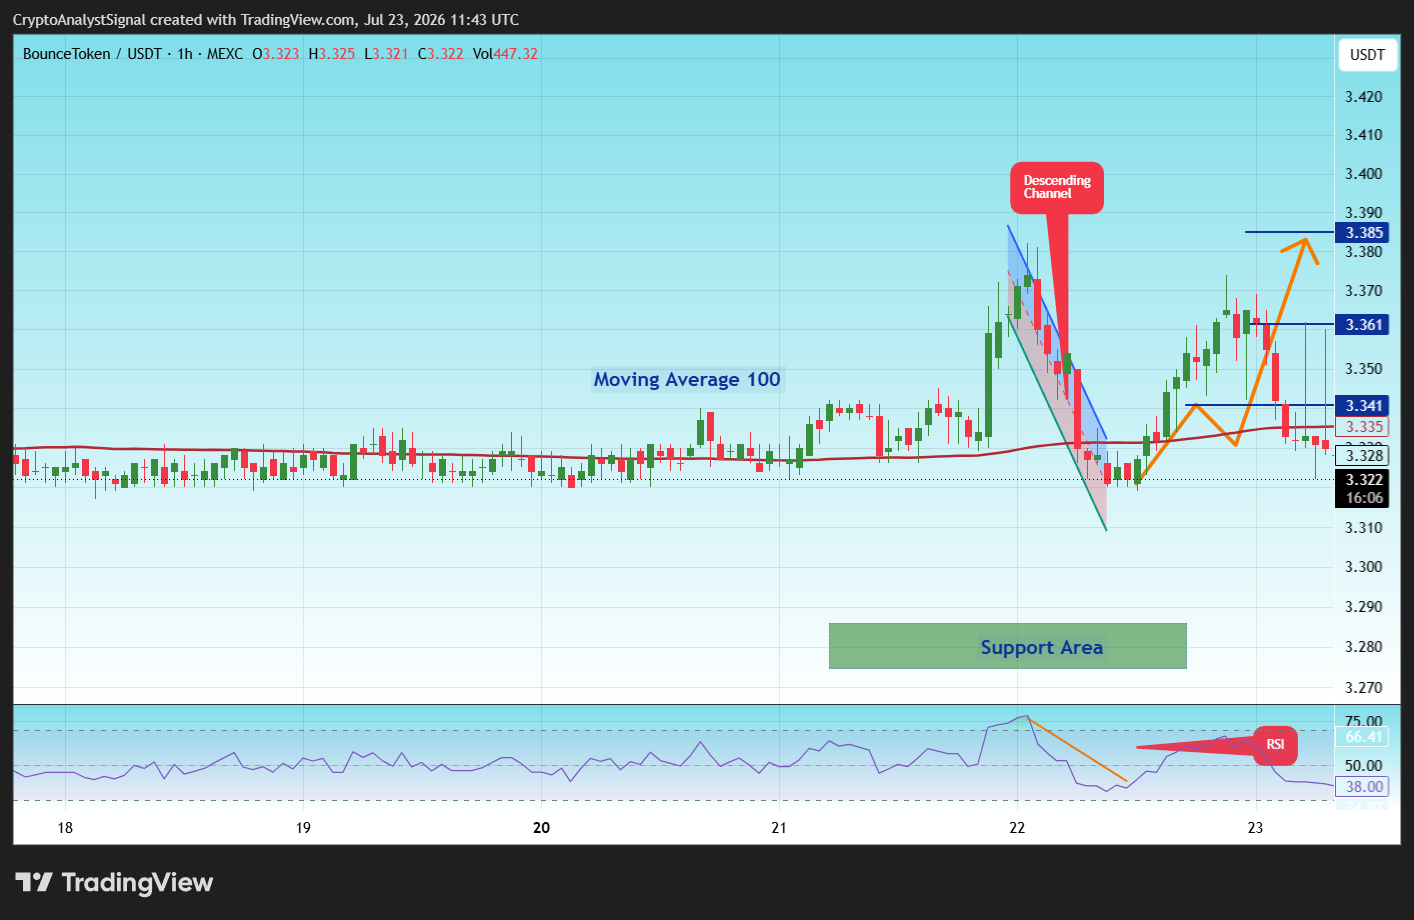Click the close value C3.322
1414x920 pixels.
[441, 54]
